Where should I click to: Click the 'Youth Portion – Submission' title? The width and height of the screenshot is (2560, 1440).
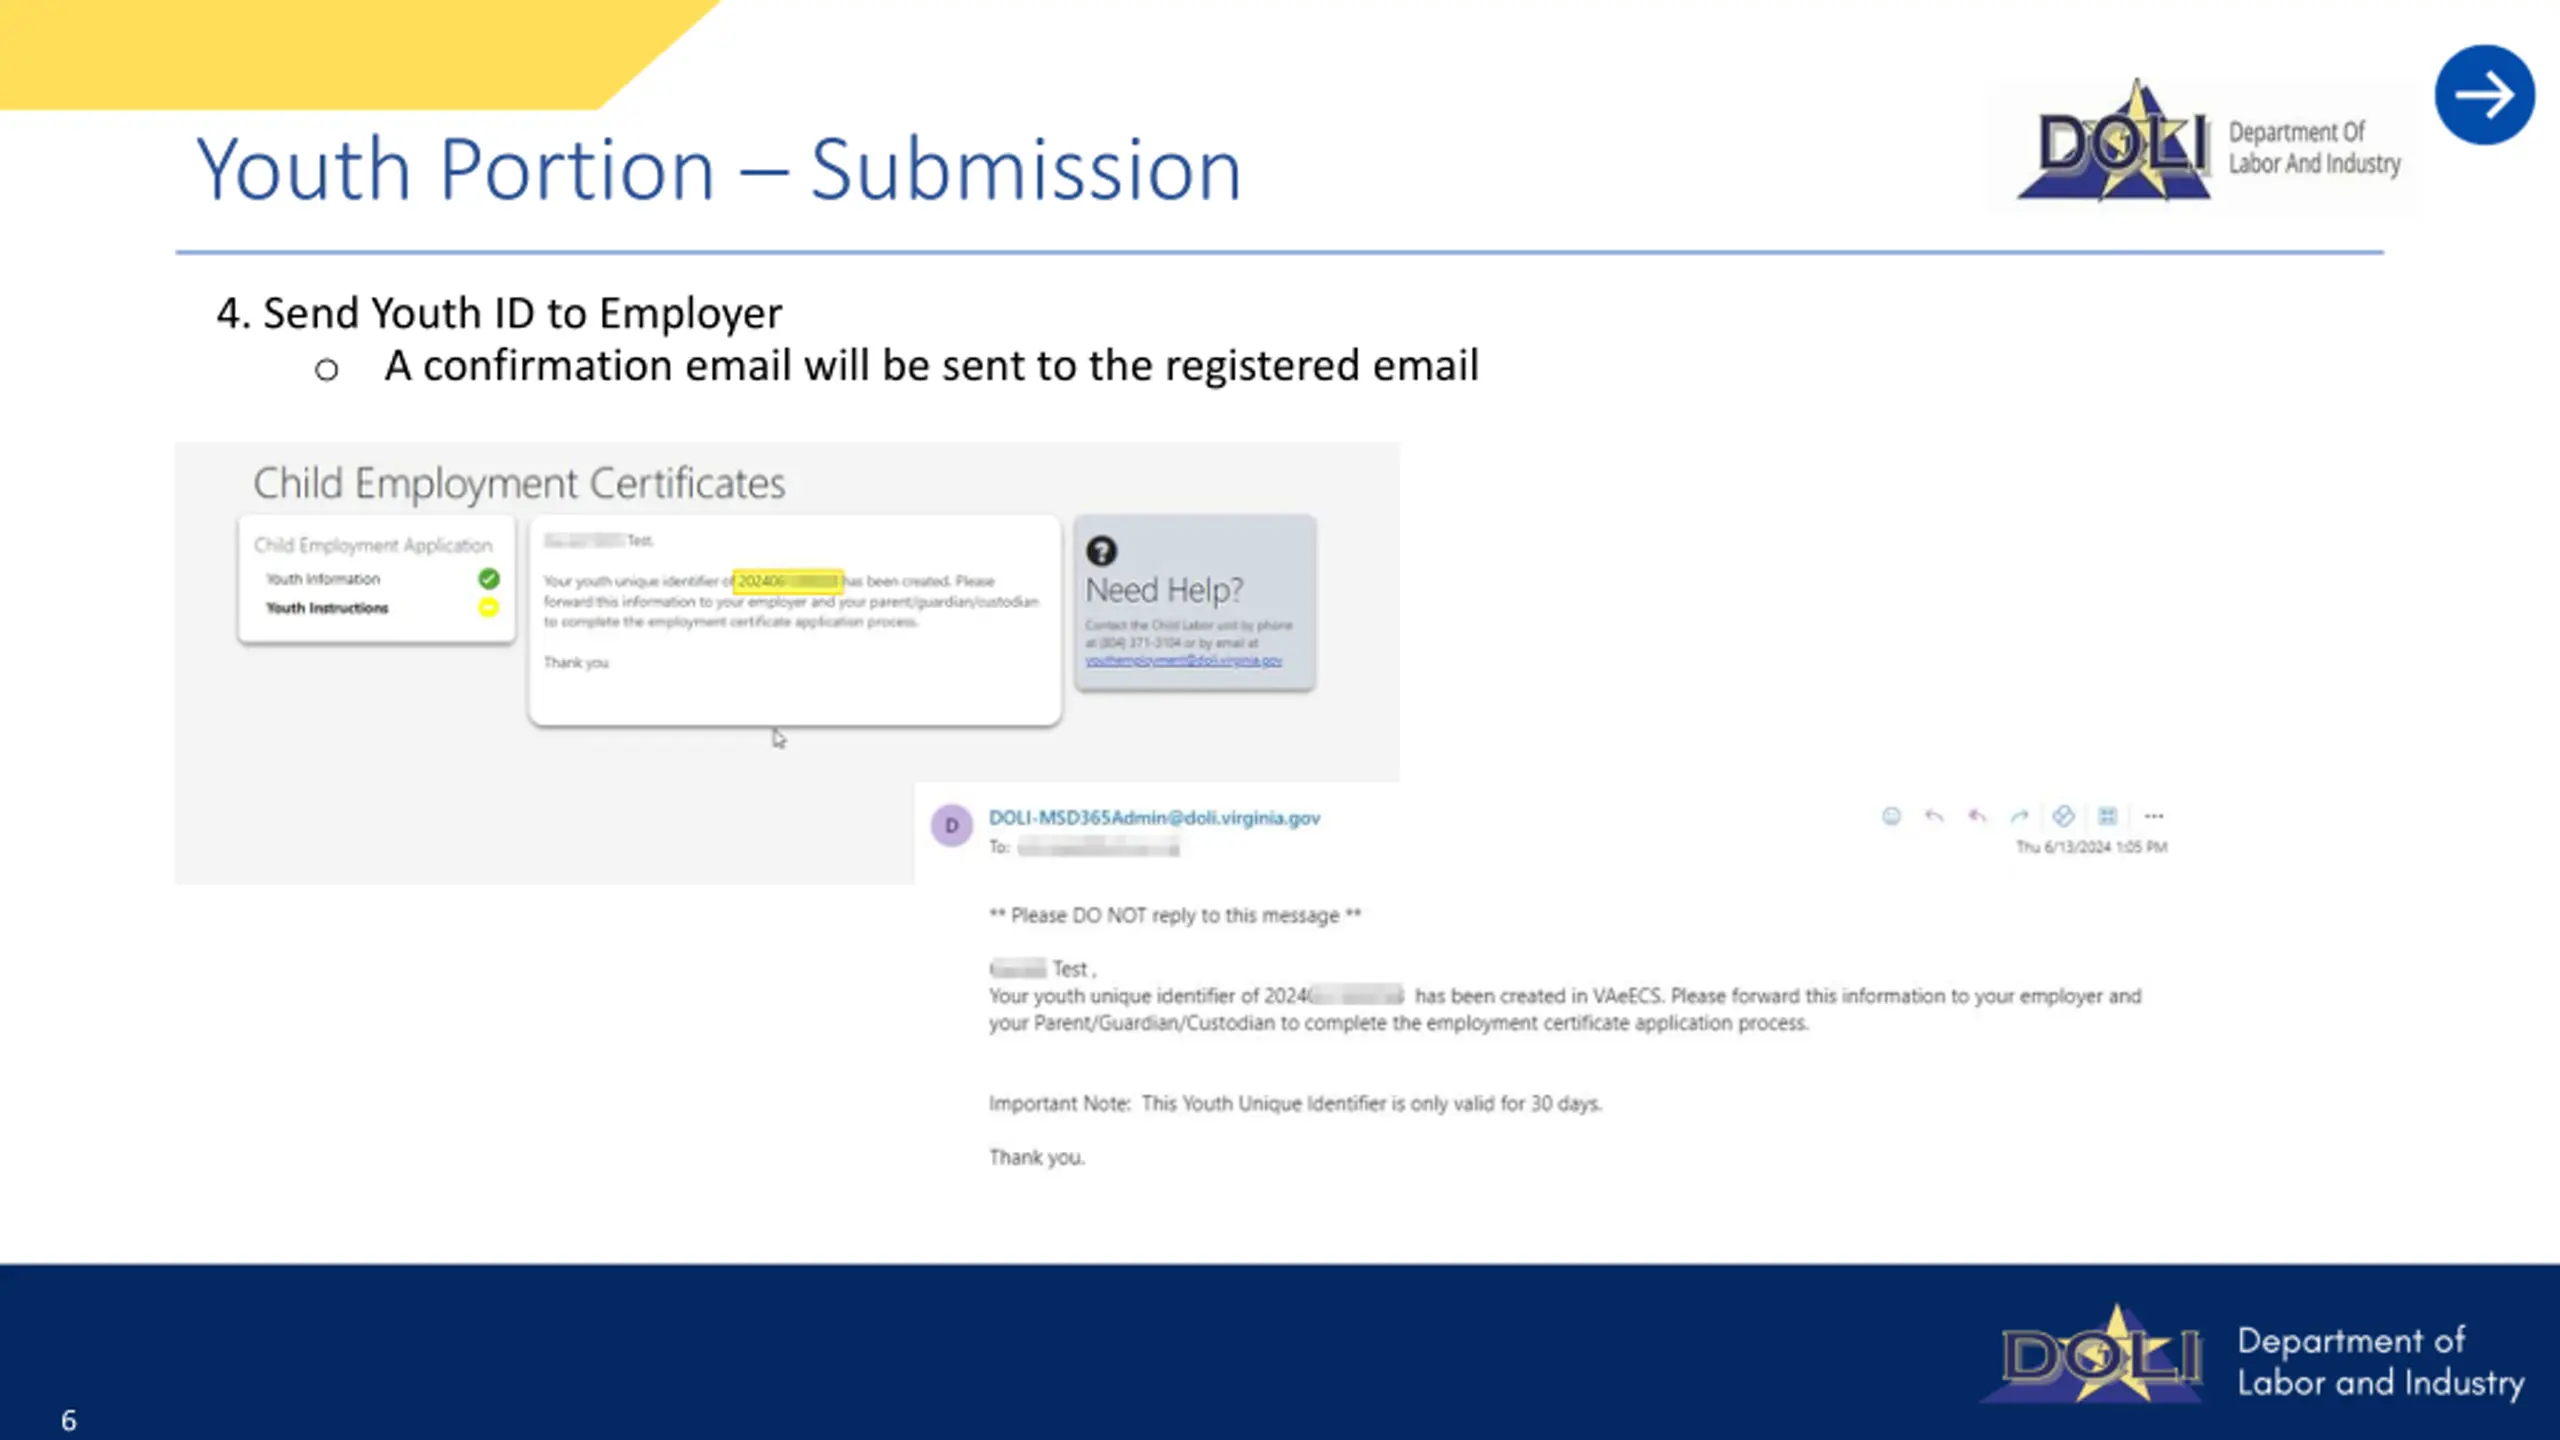coord(719,169)
